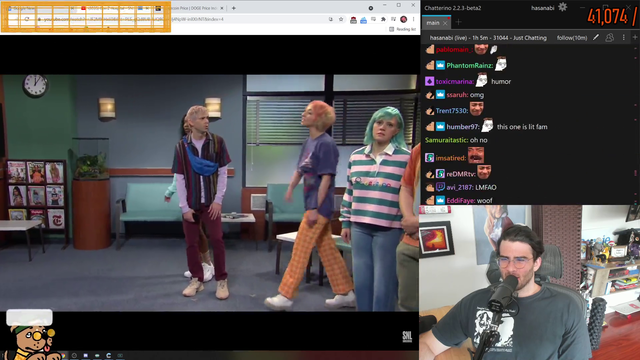Click the webcam feed of the streamer
Screen dimensions: 640x360
click(529, 282)
